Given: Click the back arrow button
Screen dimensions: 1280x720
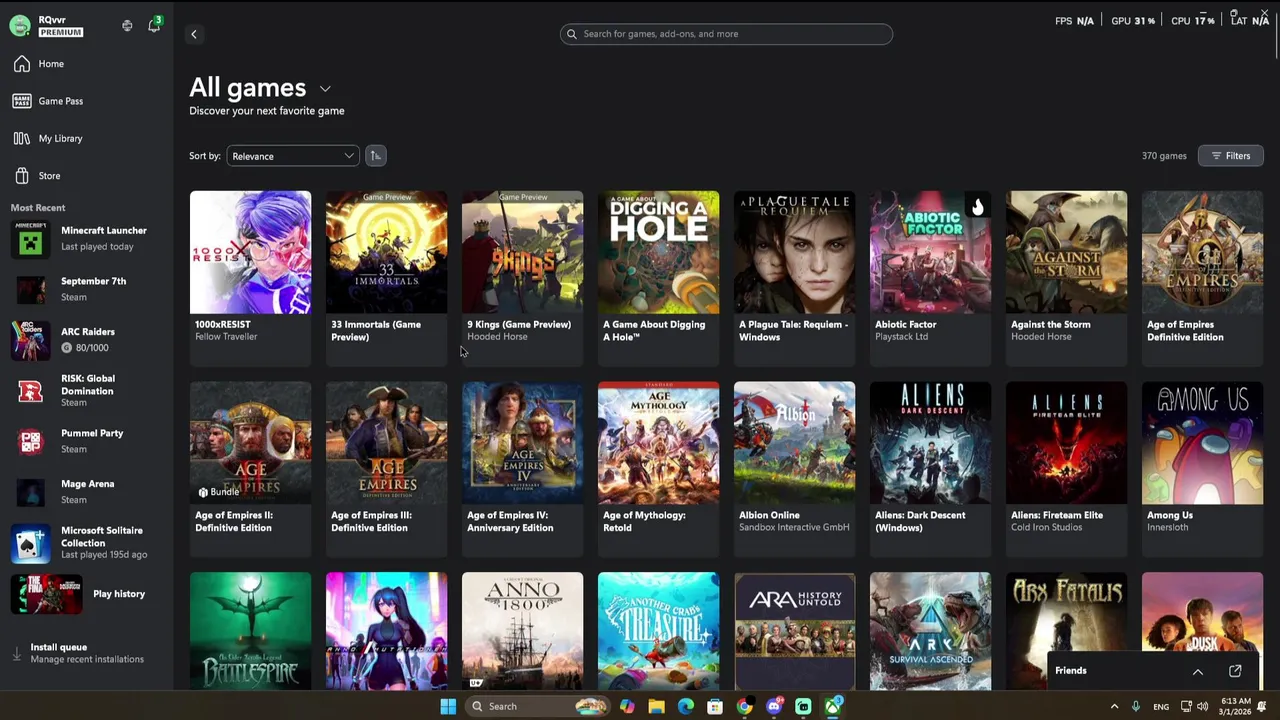Looking at the screenshot, I should (194, 34).
